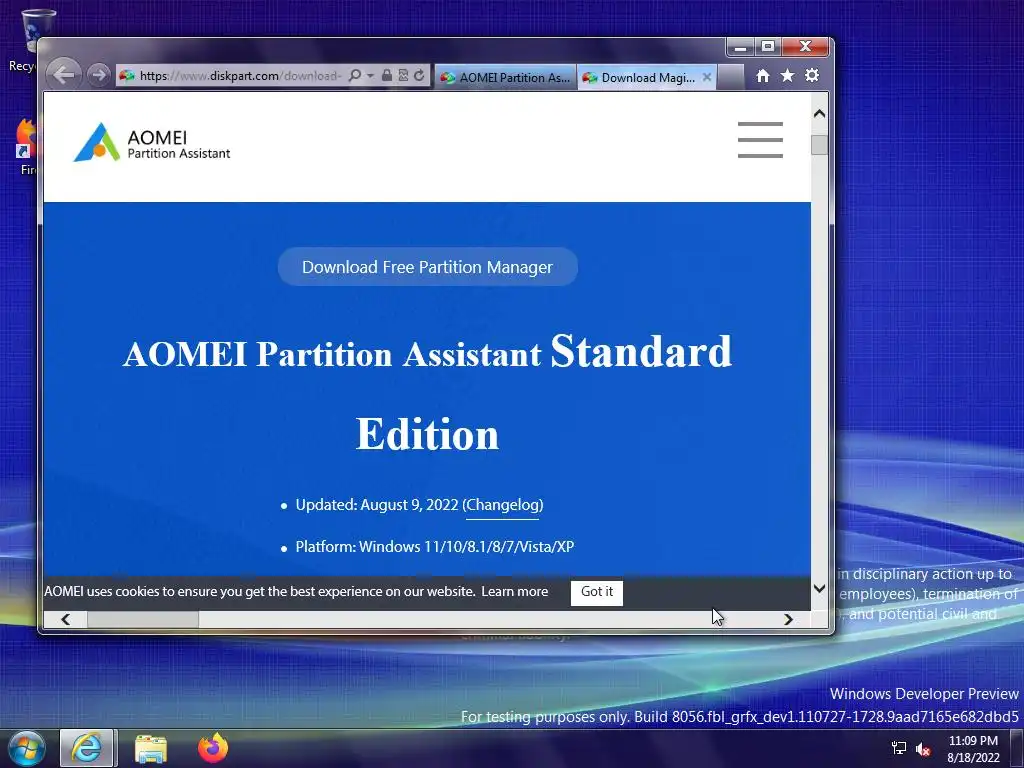The width and height of the screenshot is (1024, 768).
Task: Open the hamburger navigation menu
Action: (760, 139)
